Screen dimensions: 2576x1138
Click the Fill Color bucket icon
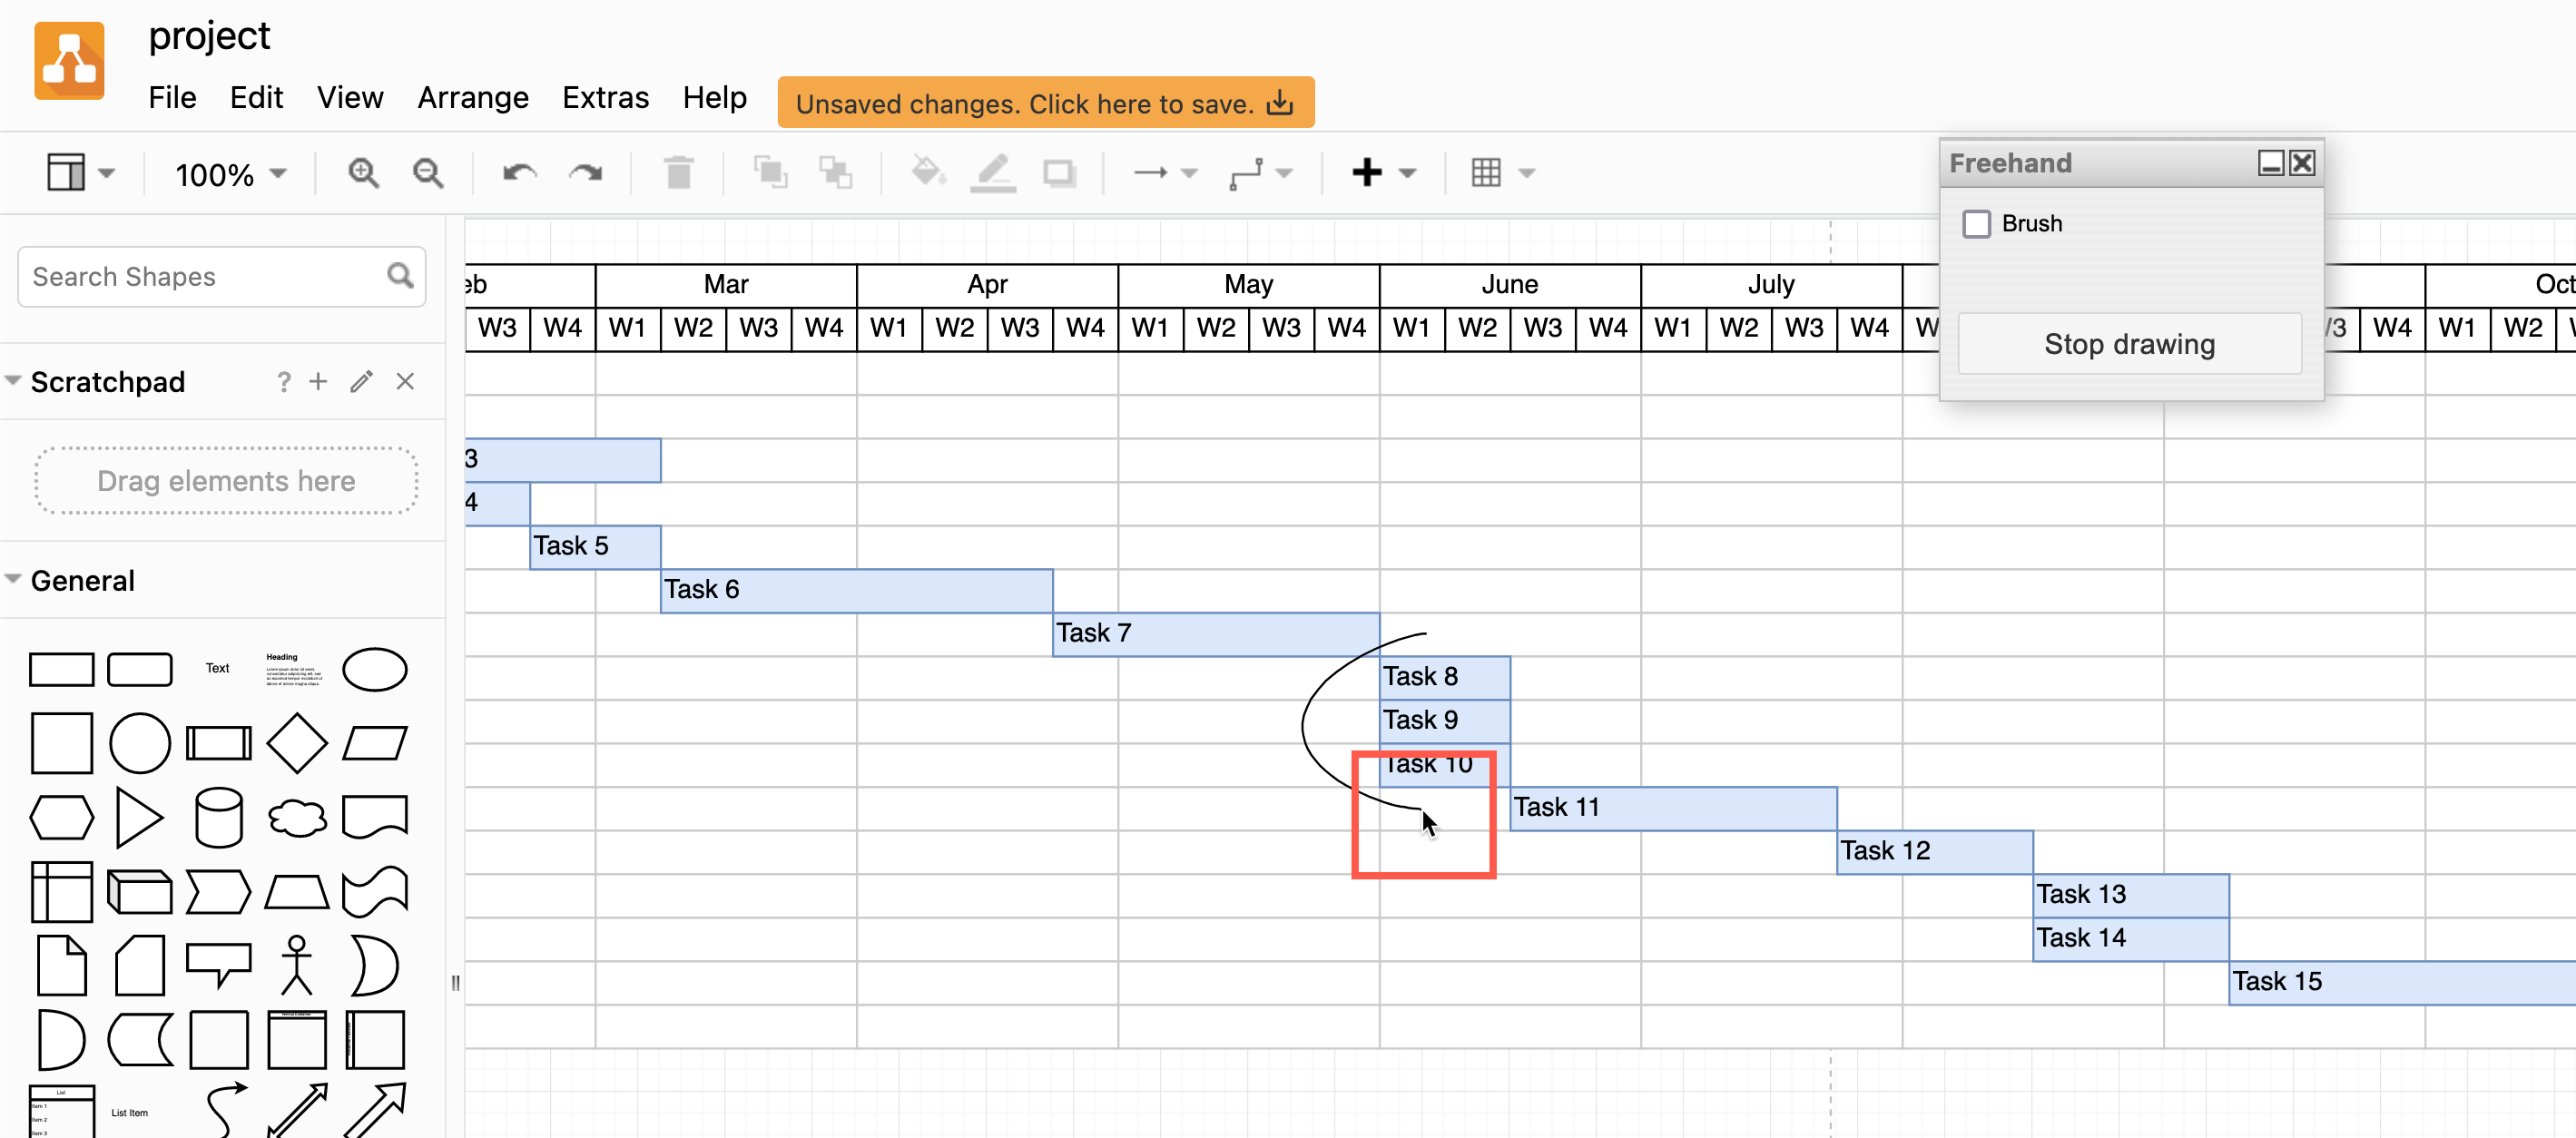(927, 173)
